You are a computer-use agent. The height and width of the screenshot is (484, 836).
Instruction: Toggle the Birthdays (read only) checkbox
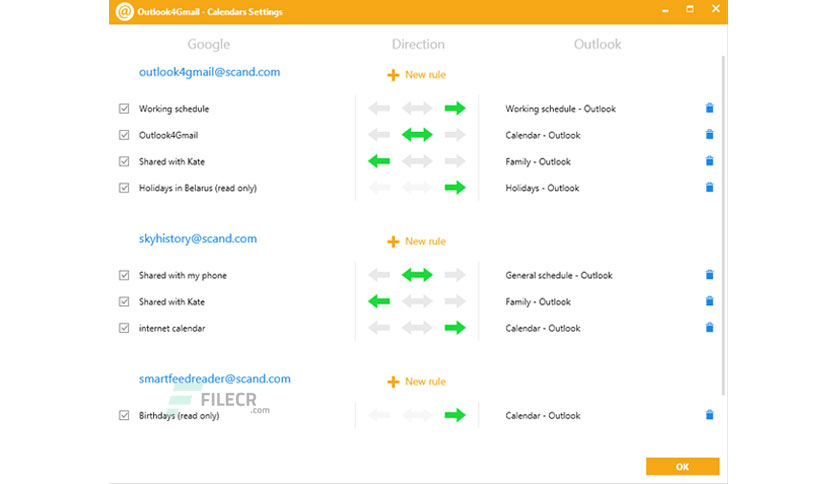124,415
